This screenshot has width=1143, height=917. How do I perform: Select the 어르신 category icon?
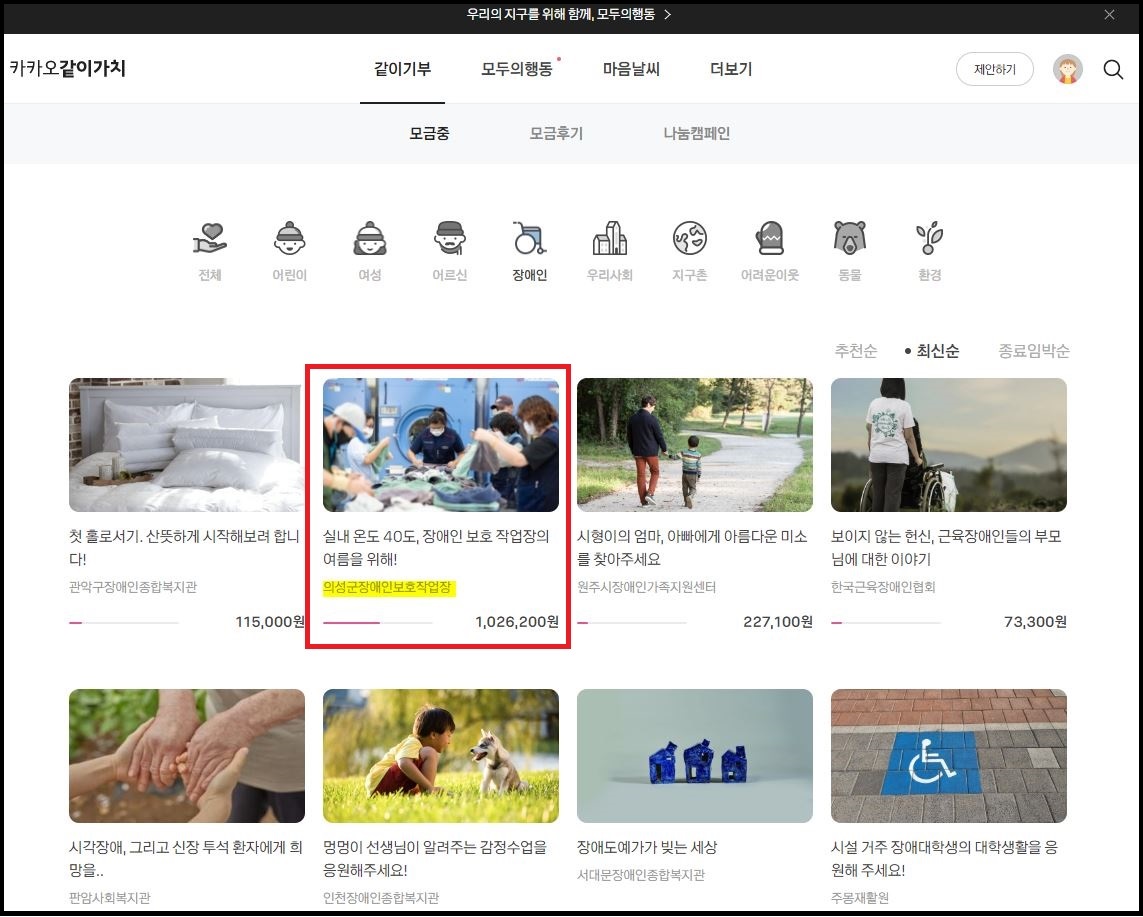coord(450,238)
